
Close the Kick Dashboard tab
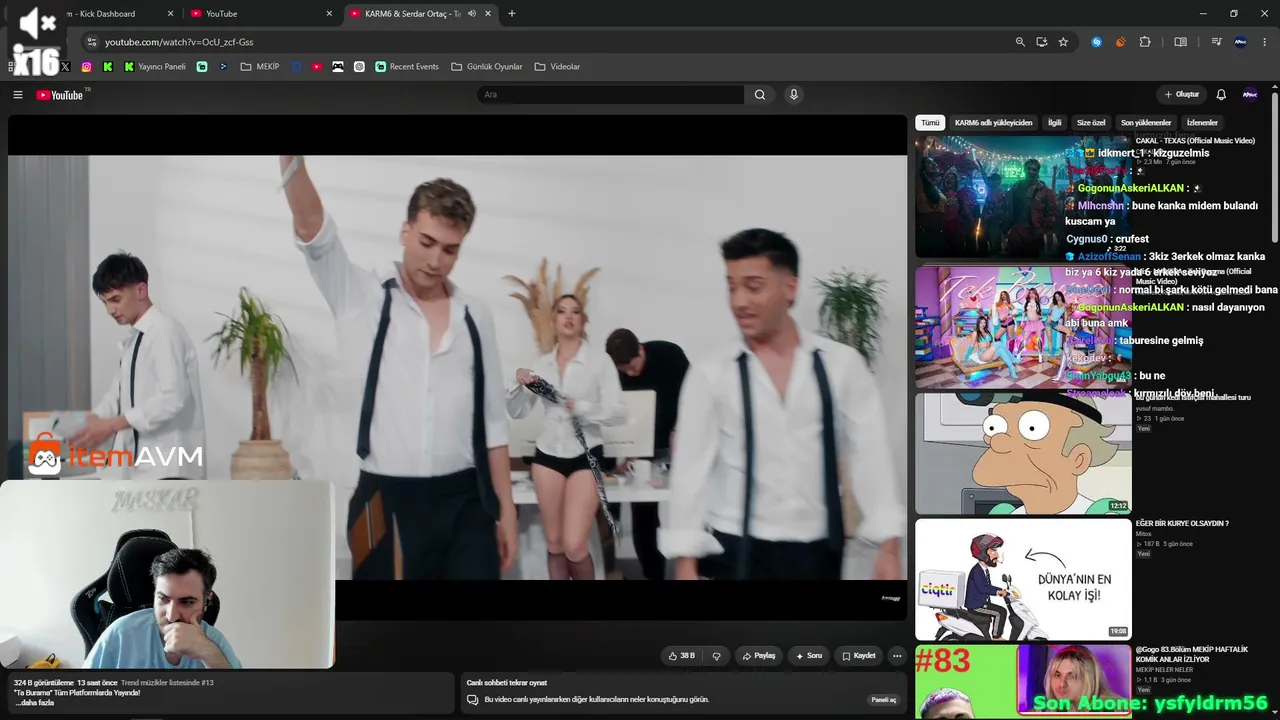[x=170, y=14]
